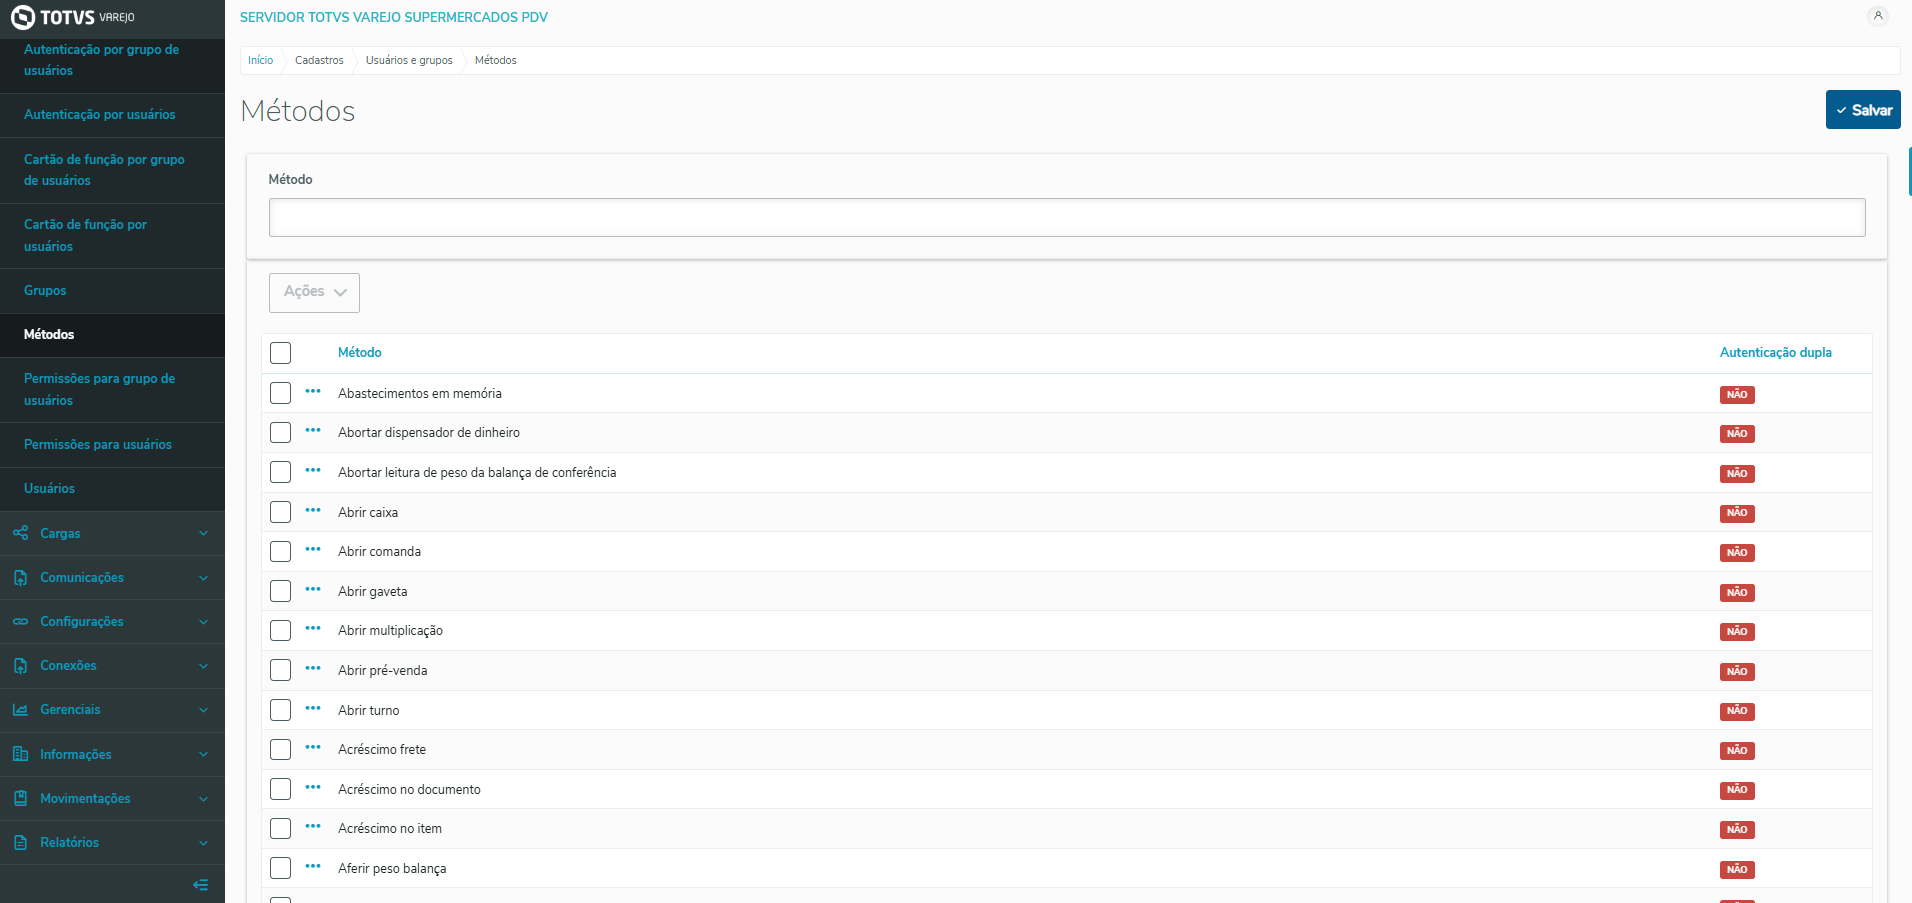The width and height of the screenshot is (1912, 903).
Task: Open row options for Abortar leitura de peso
Action: tap(313, 470)
